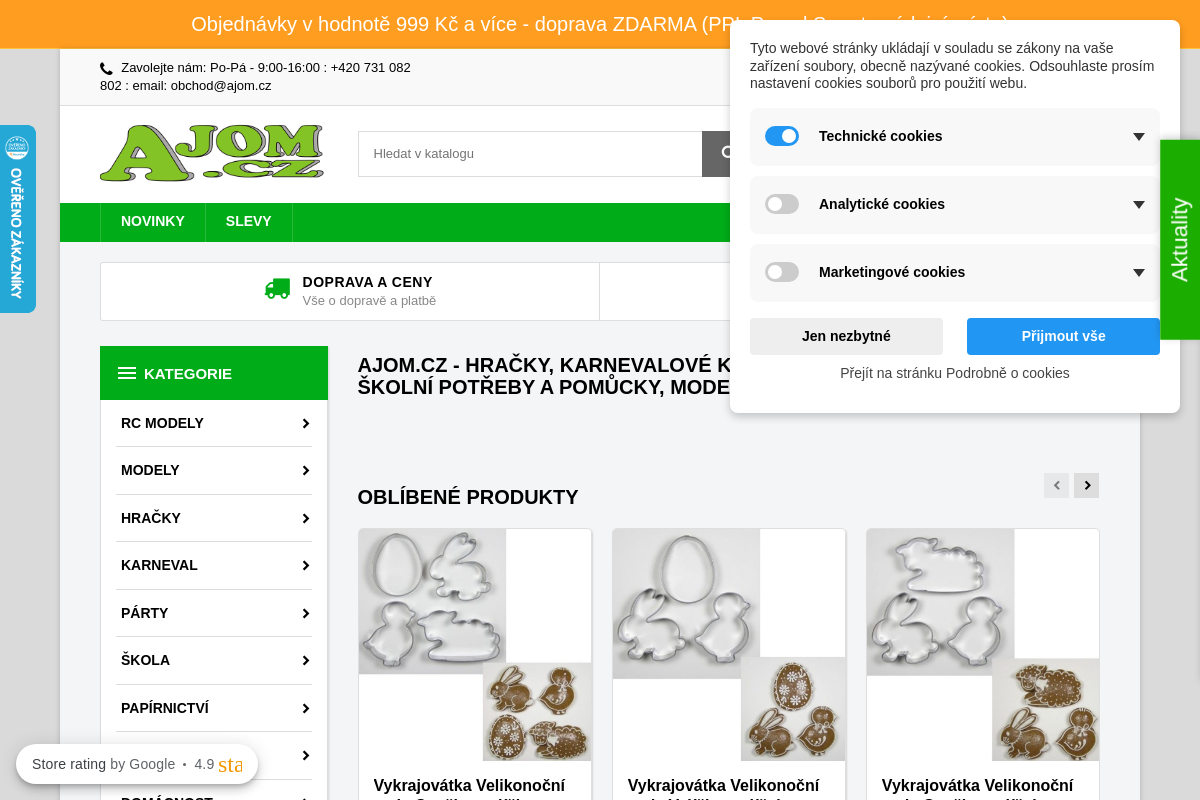Expand the Technické cookies details arrow

click(x=1139, y=137)
